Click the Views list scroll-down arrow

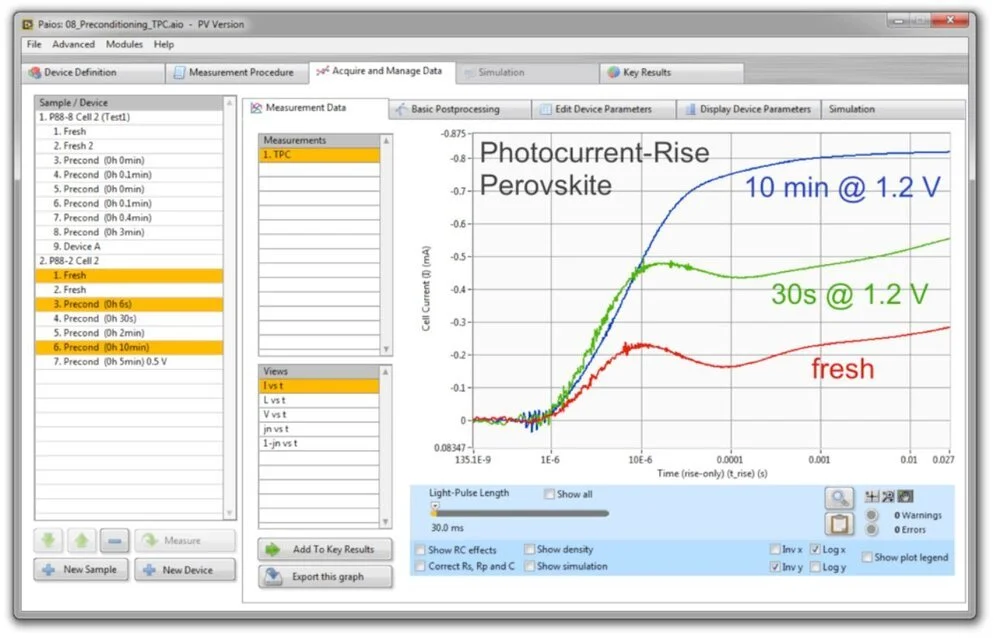pyautogui.click(x=386, y=522)
